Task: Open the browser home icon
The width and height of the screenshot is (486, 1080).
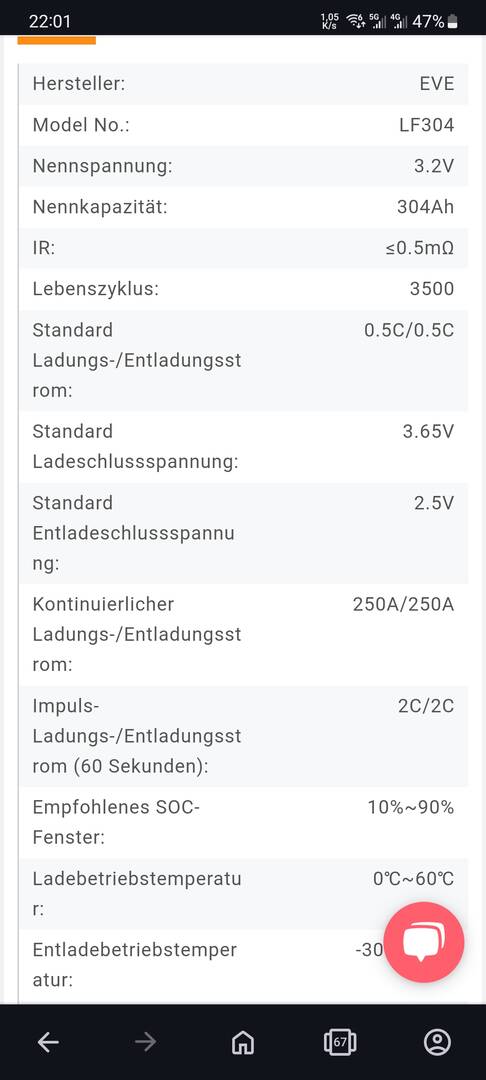Action: tap(242, 1042)
